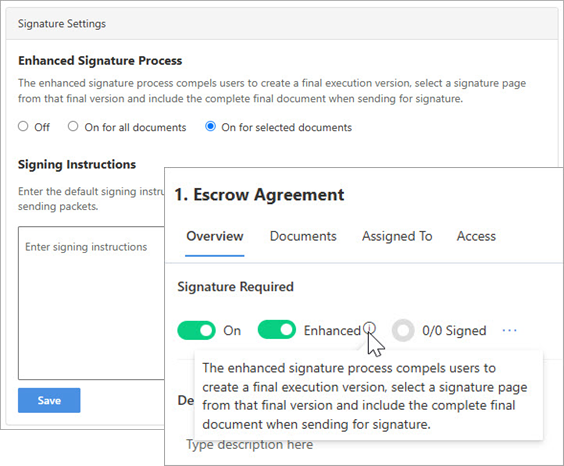Click the Signature Required label
Viewport: 564px width, 466px height.
[x=236, y=287]
